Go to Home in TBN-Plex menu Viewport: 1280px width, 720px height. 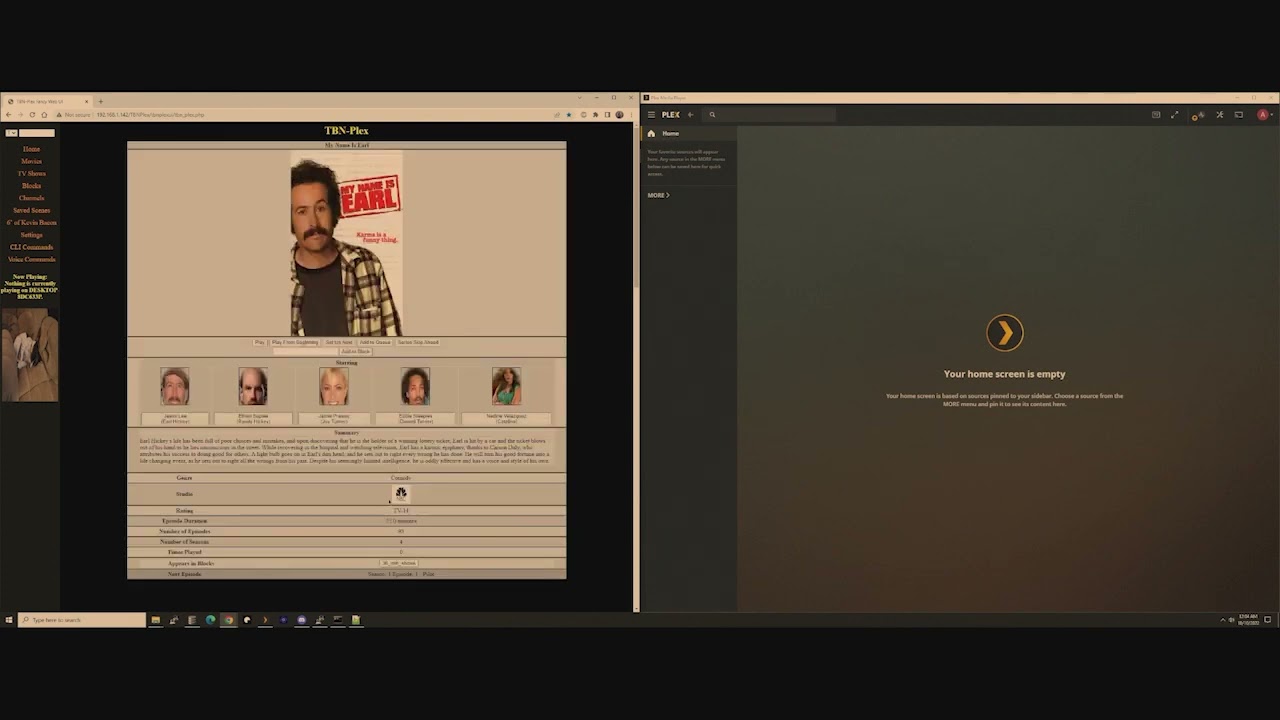32,149
